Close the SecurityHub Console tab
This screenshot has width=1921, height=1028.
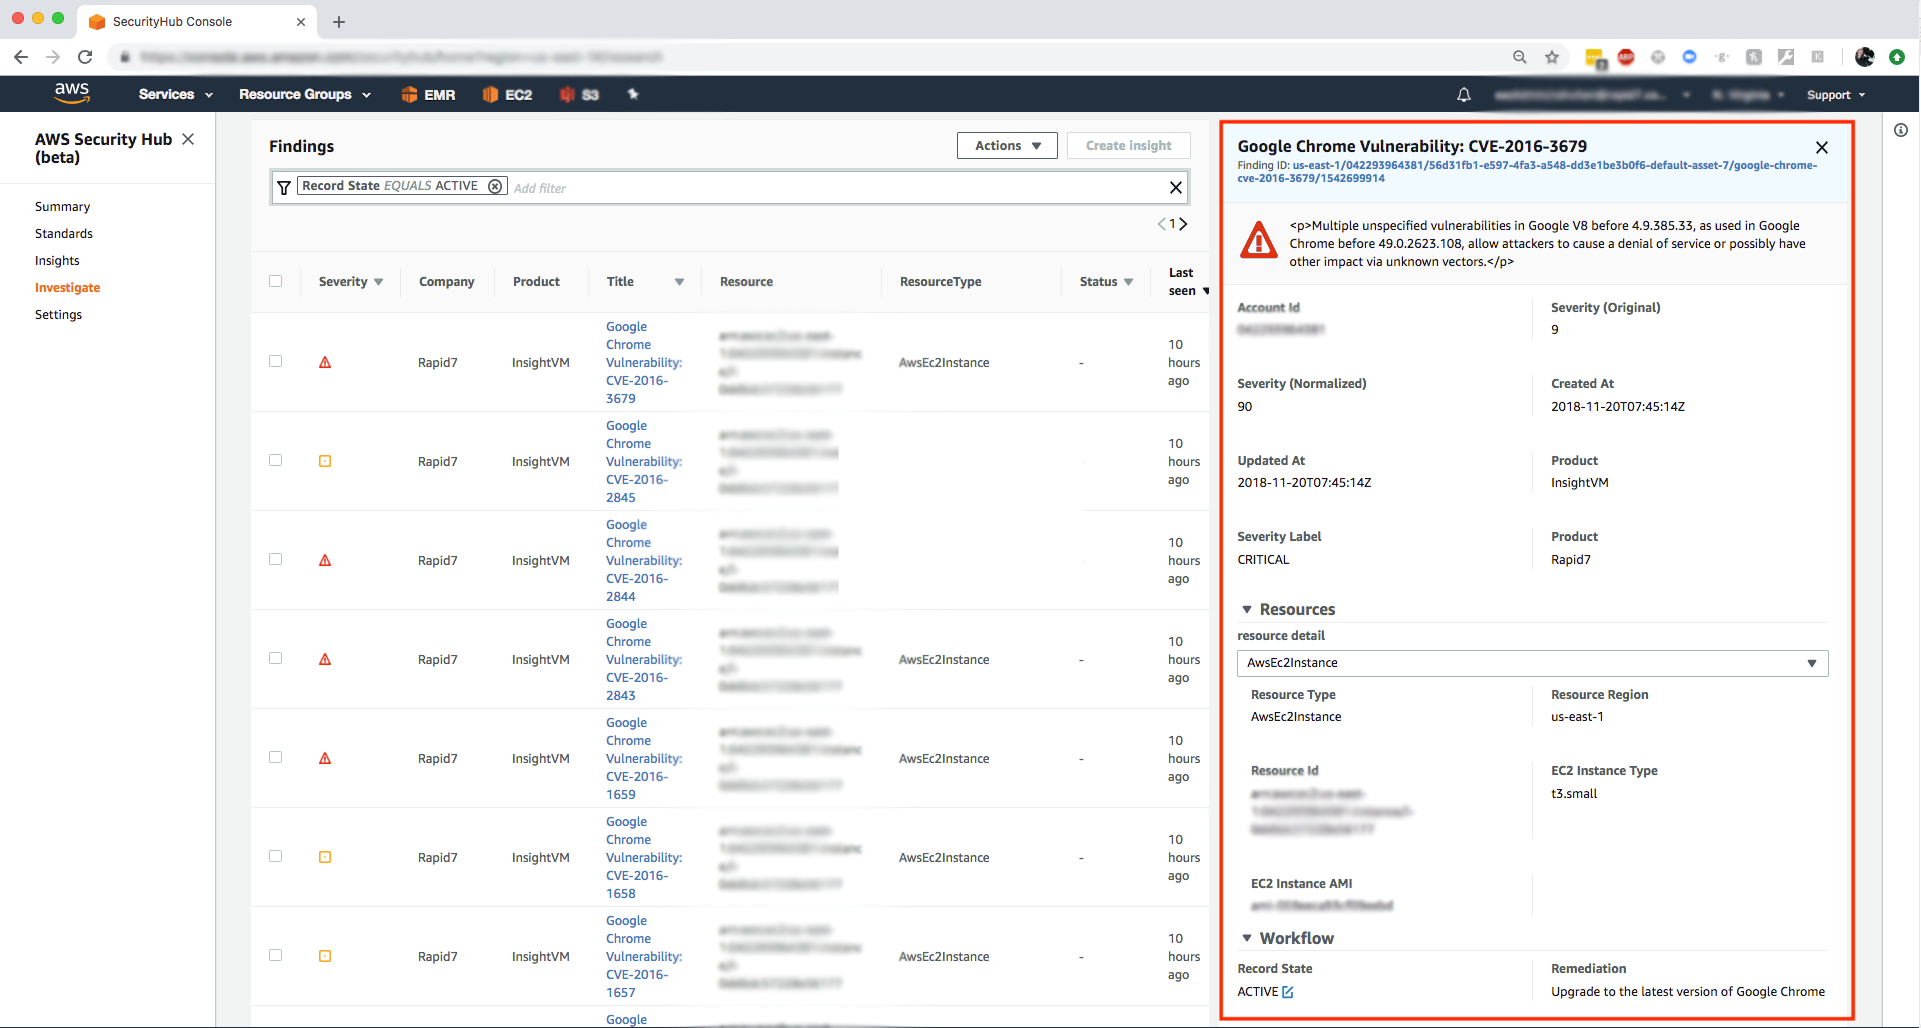[301, 21]
